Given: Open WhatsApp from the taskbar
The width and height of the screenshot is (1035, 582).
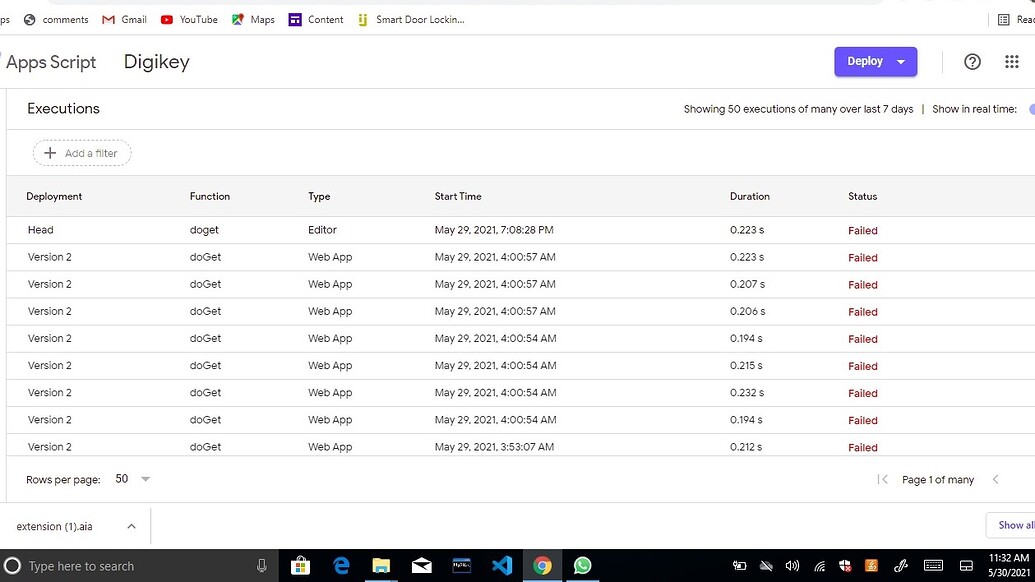Looking at the screenshot, I should [582, 566].
